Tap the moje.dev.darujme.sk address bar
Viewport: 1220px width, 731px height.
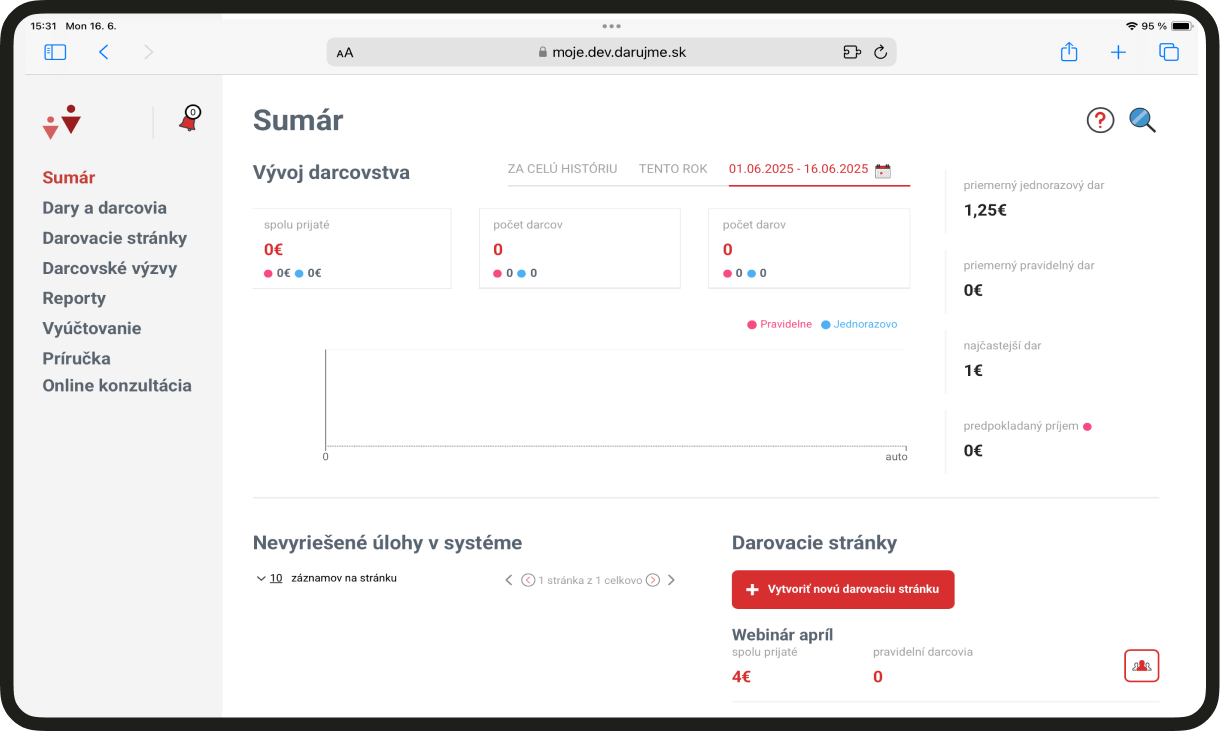pyautogui.click(x=611, y=52)
